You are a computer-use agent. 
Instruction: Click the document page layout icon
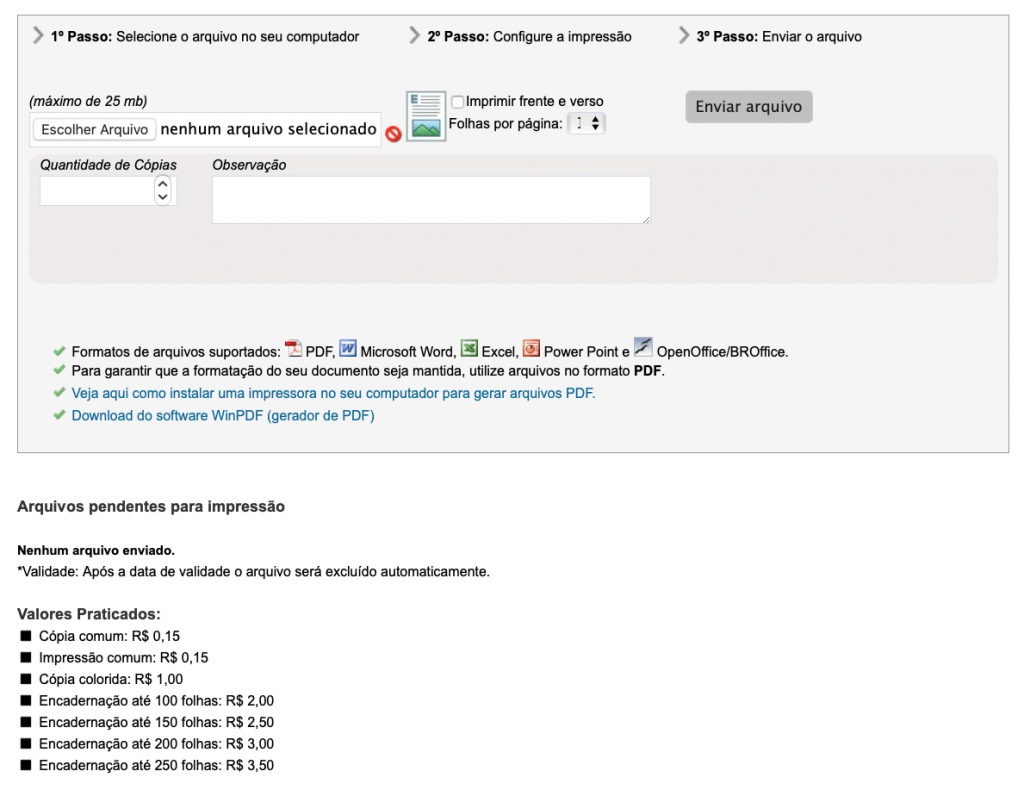(x=425, y=116)
